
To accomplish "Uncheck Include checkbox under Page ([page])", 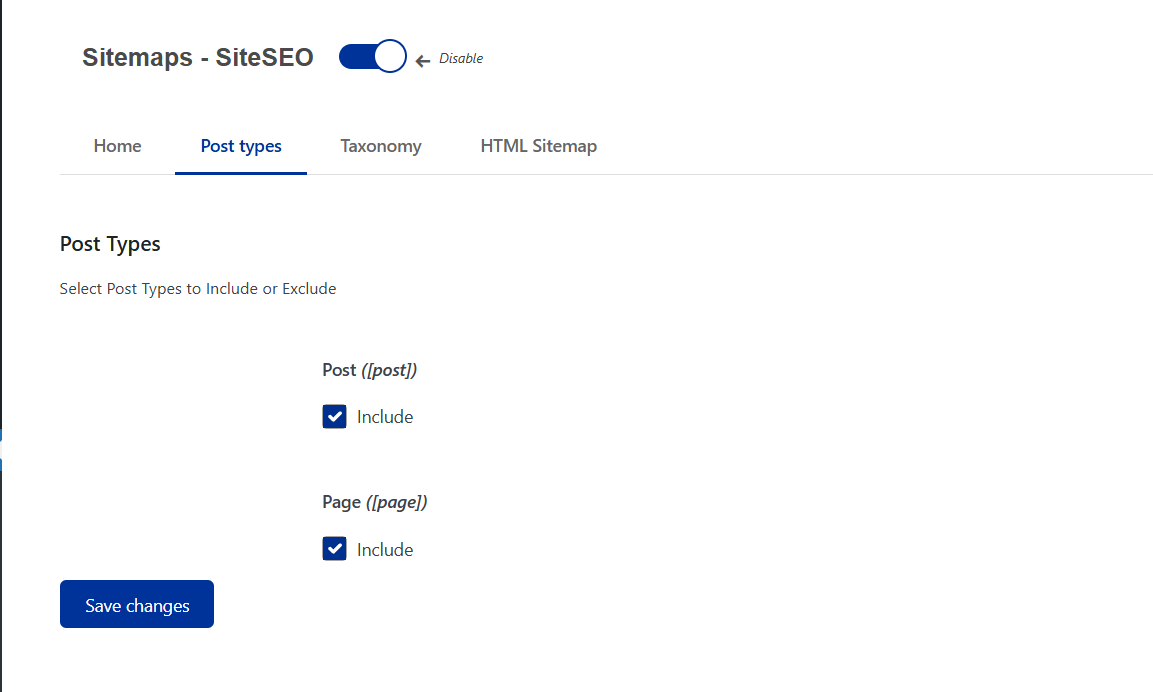I will pos(335,549).
